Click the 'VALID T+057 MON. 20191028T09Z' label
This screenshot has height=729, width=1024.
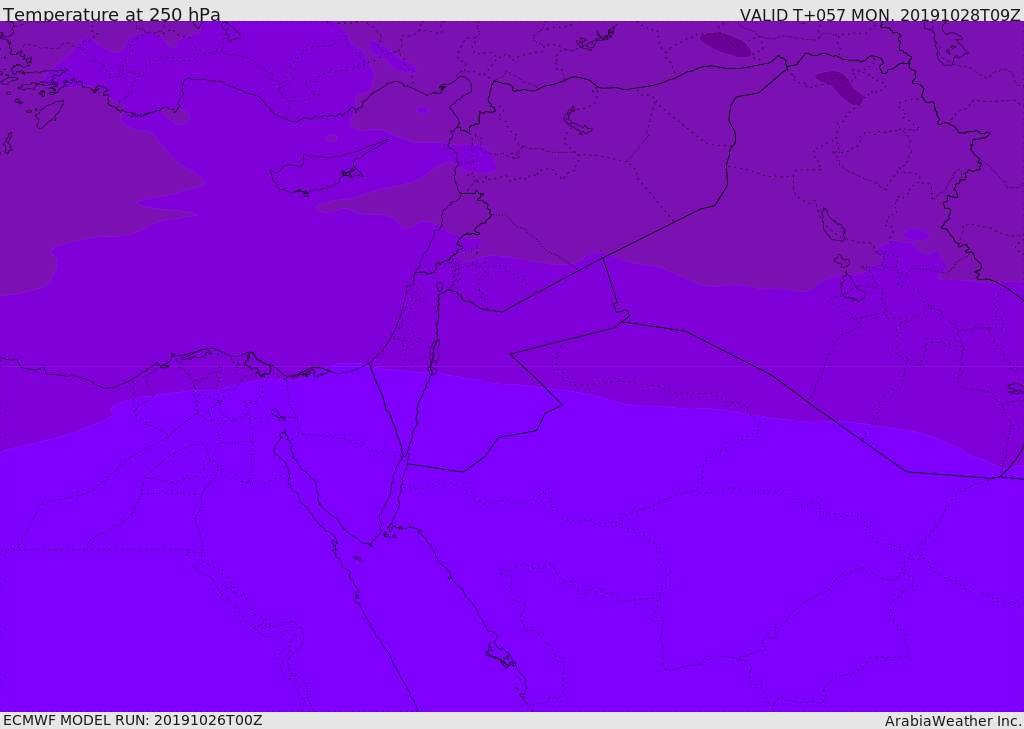(x=880, y=15)
